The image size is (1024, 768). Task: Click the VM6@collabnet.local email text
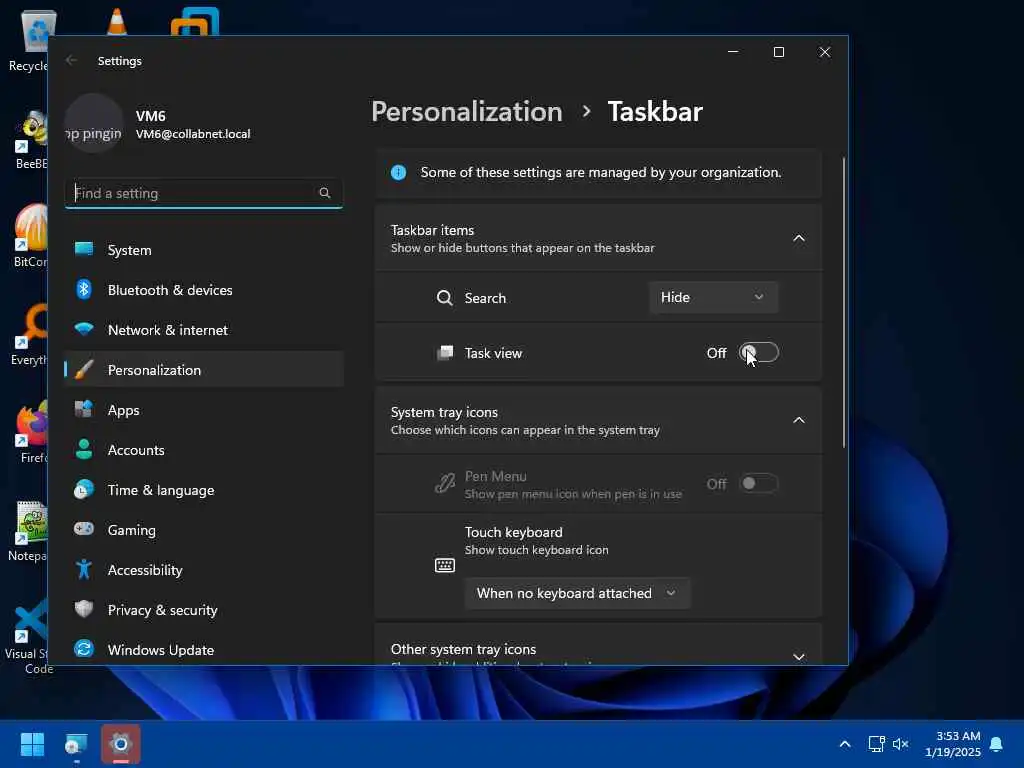pos(193,134)
